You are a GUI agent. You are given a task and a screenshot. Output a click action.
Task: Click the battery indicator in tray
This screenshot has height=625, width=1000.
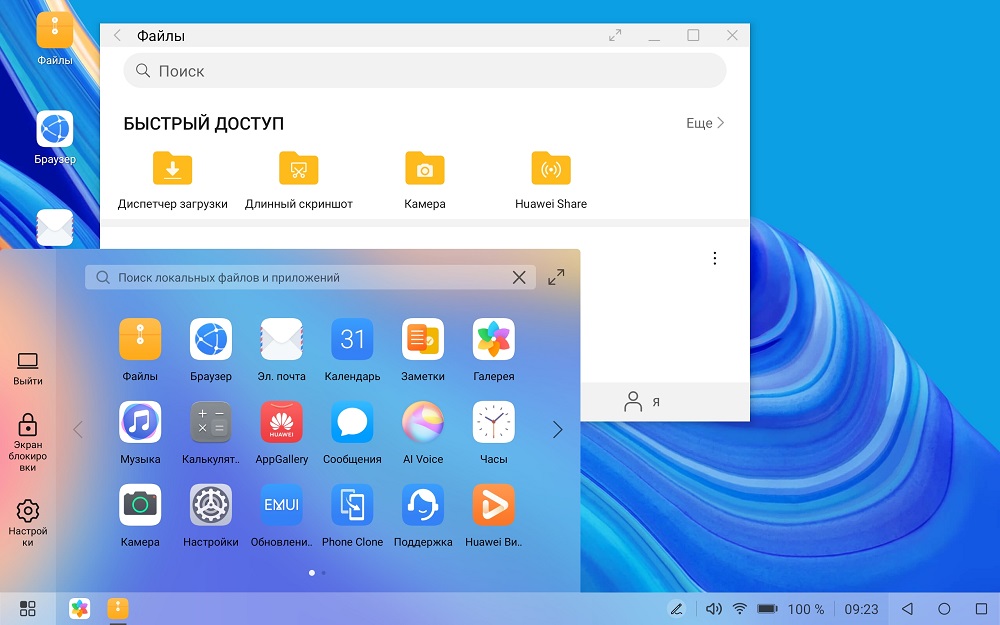pos(767,608)
